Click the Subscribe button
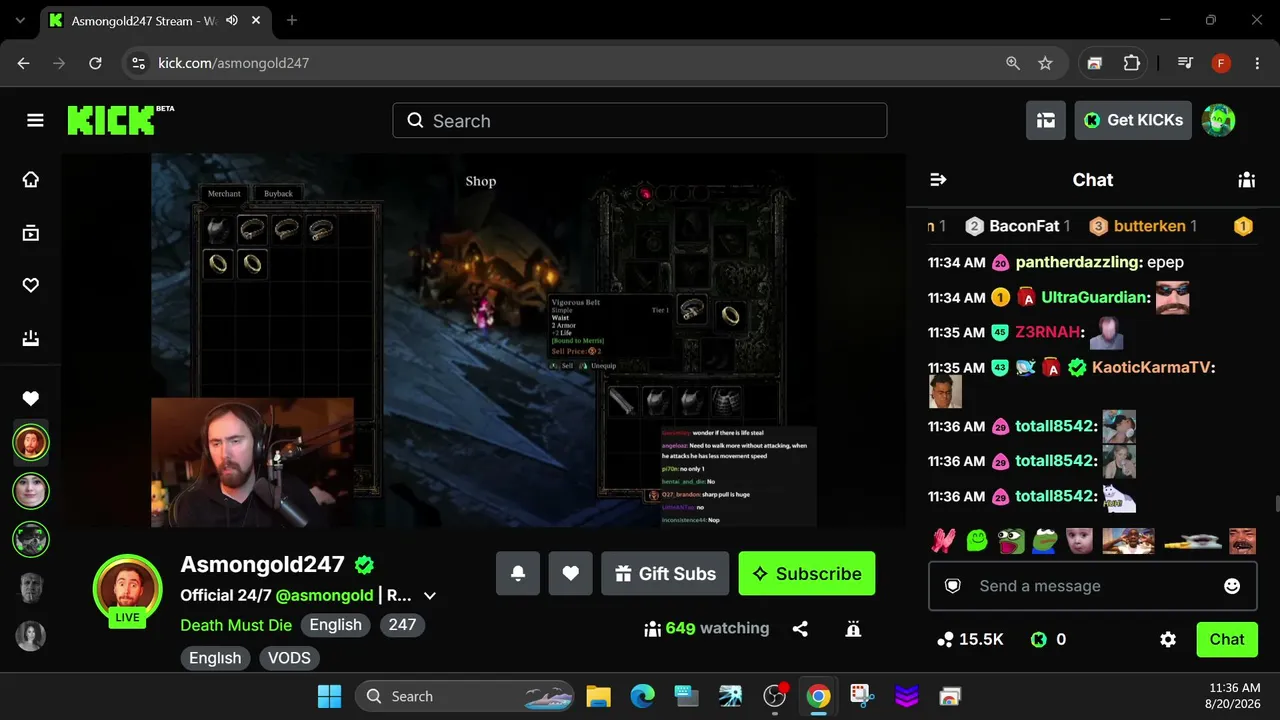Screen dimensions: 1280x720 pos(807,574)
